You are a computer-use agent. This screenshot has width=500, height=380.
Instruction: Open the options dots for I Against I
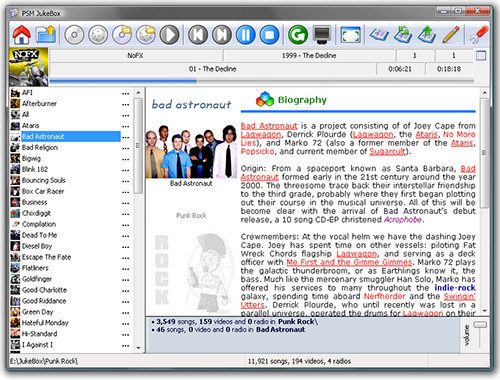coord(125,346)
